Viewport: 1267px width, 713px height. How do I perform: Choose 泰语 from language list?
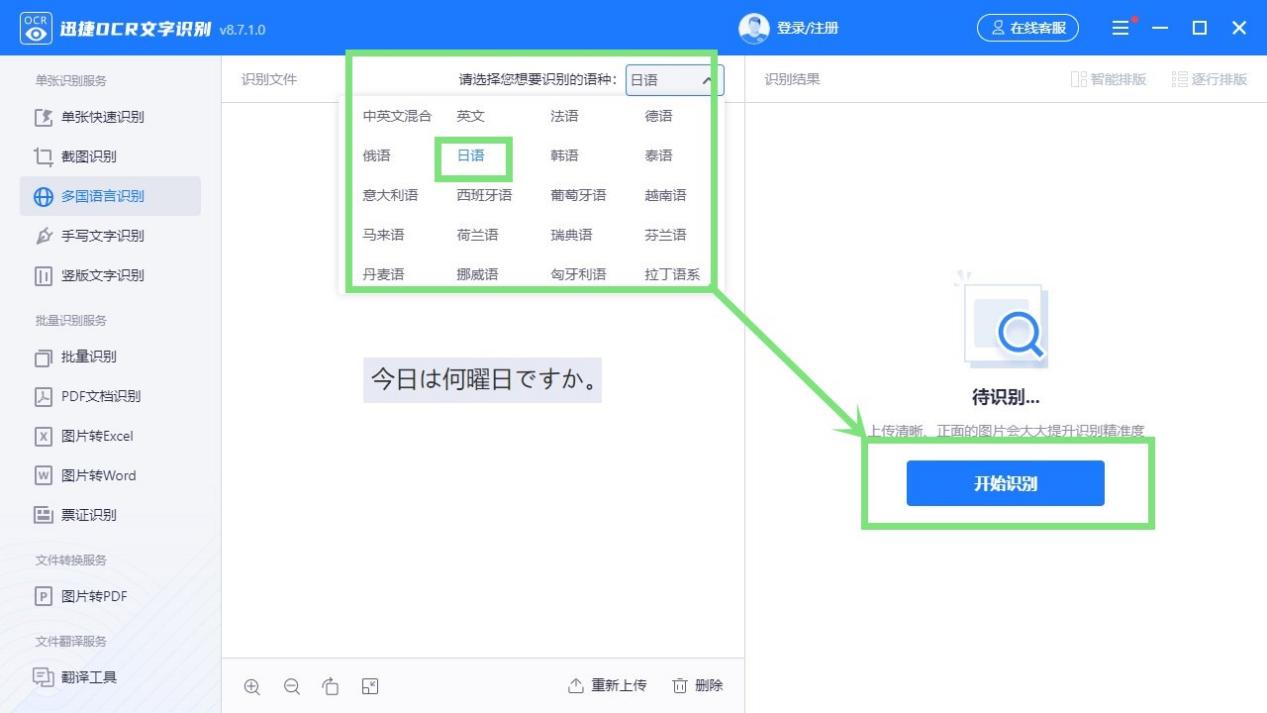tap(659, 156)
